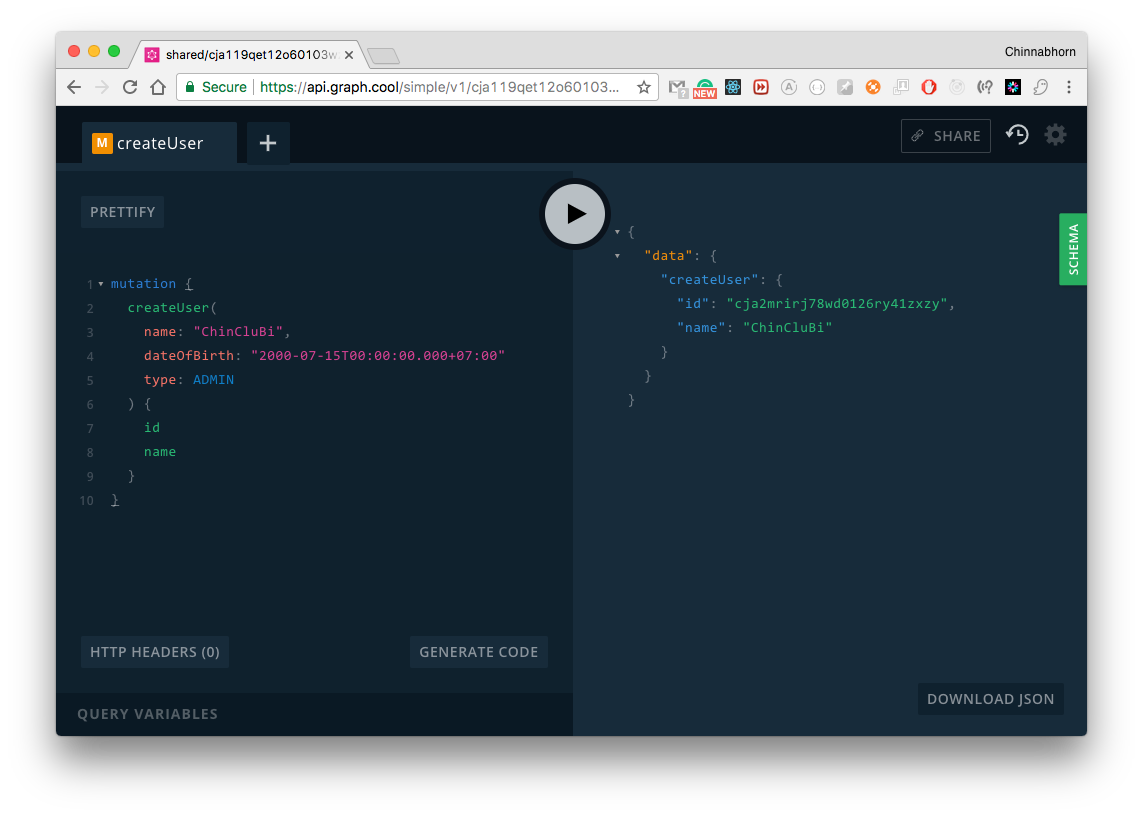This screenshot has height=816, width=1143.
Task: Click the id field on line 7
Action: pos(152,428)
